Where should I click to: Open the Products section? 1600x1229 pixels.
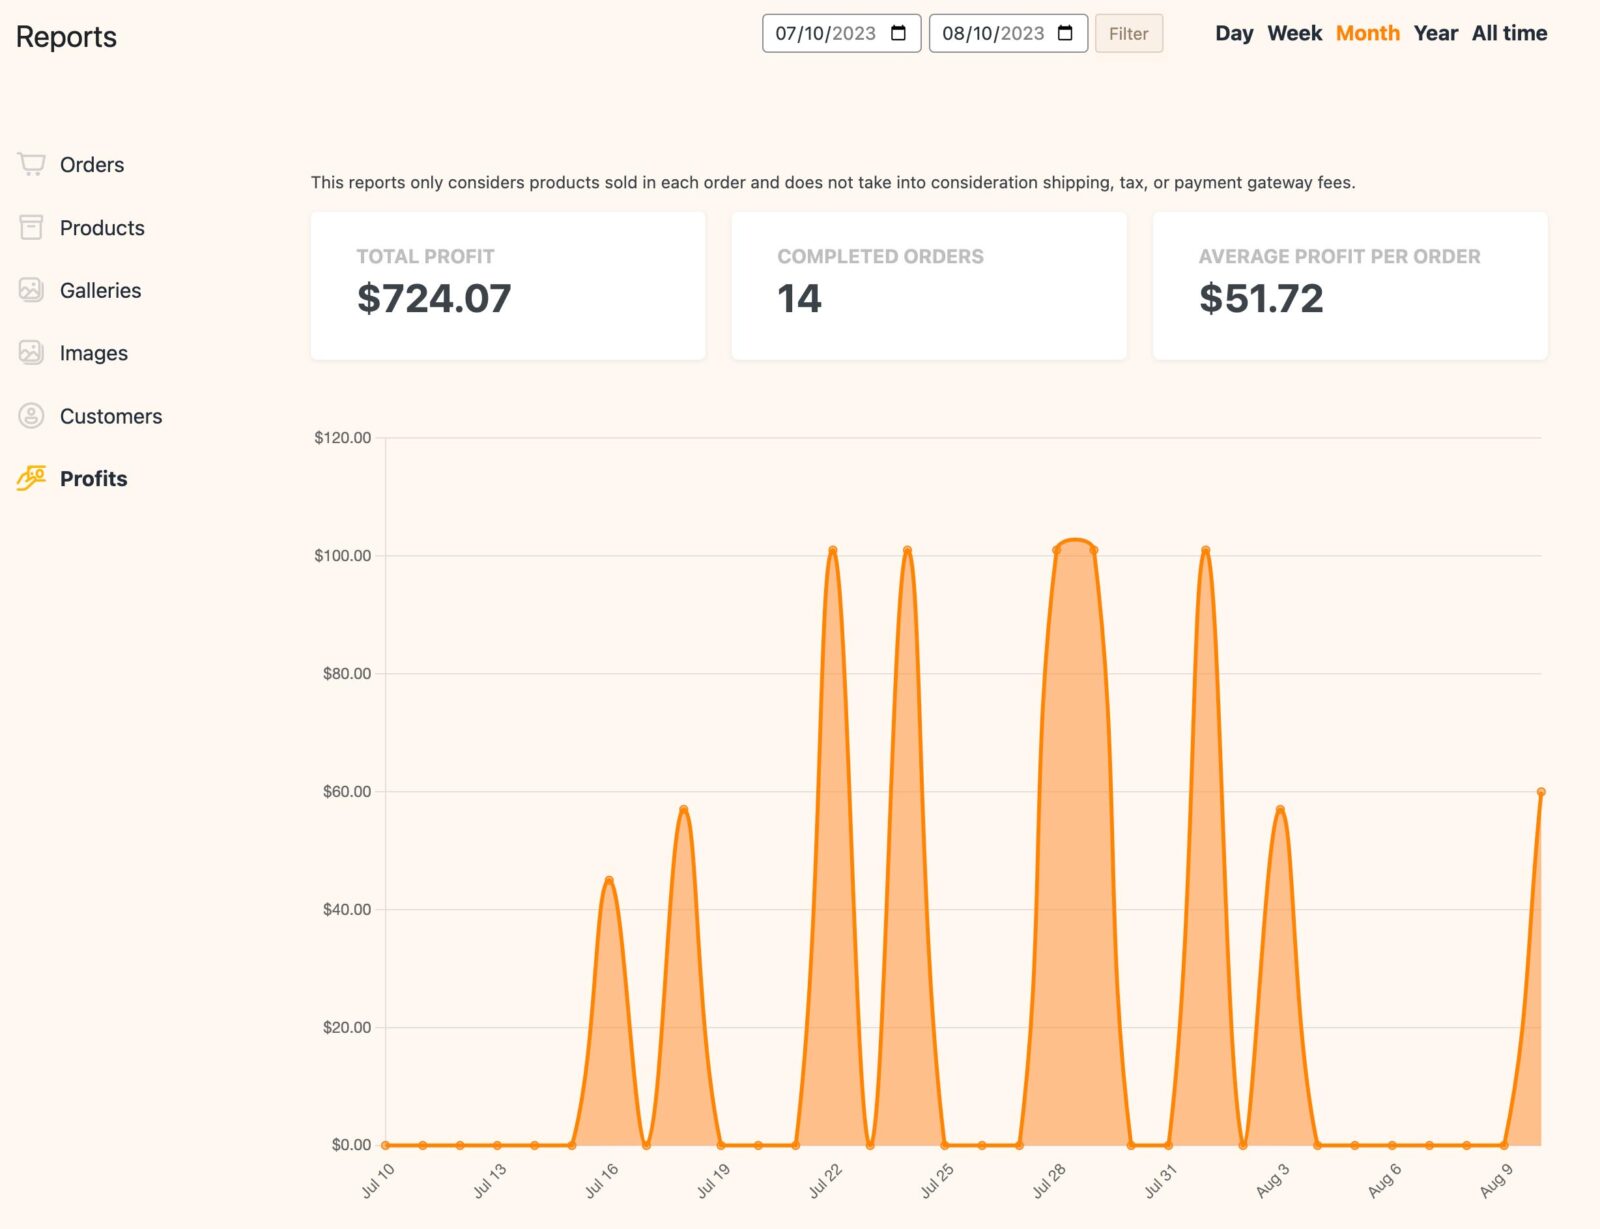102,227
